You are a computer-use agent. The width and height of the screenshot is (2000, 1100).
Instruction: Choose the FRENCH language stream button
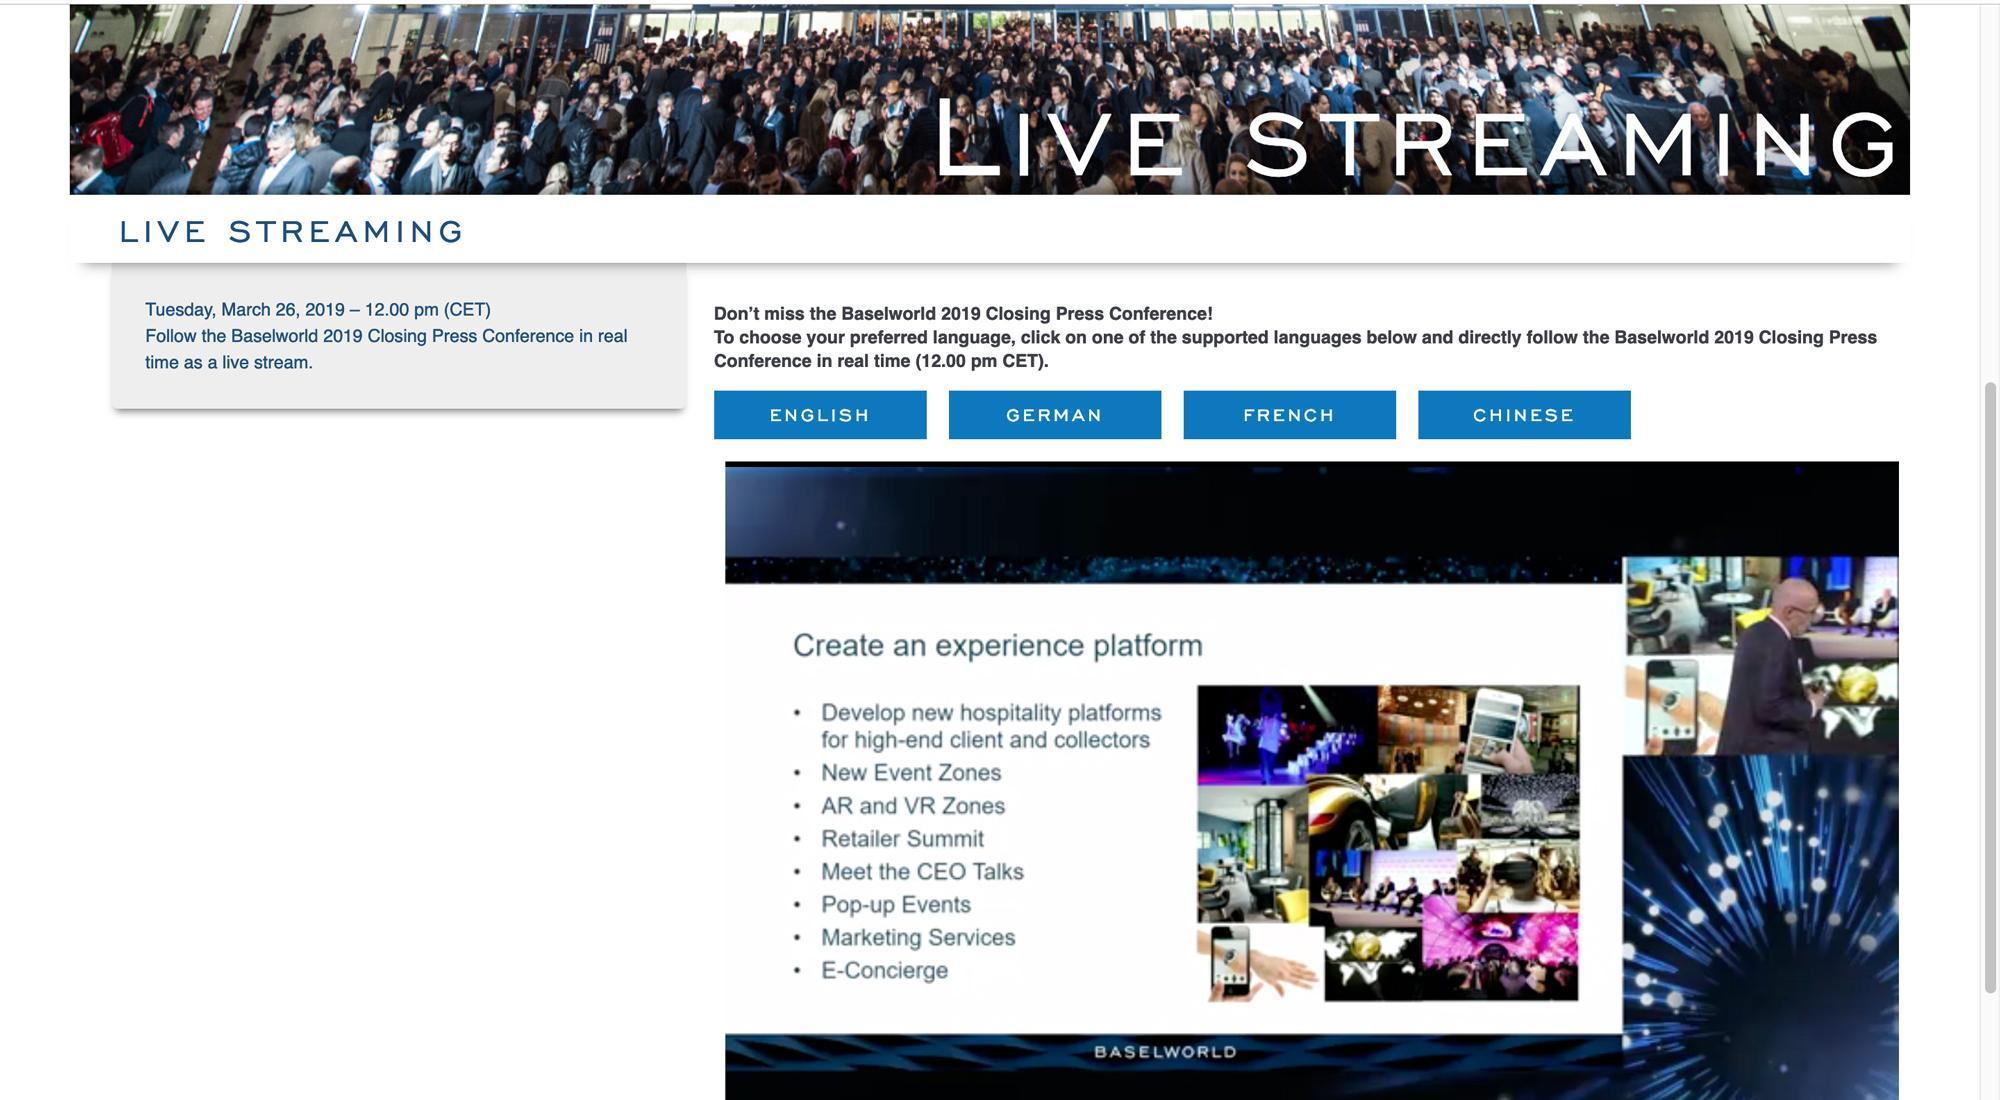click(x=1290, y=415)
